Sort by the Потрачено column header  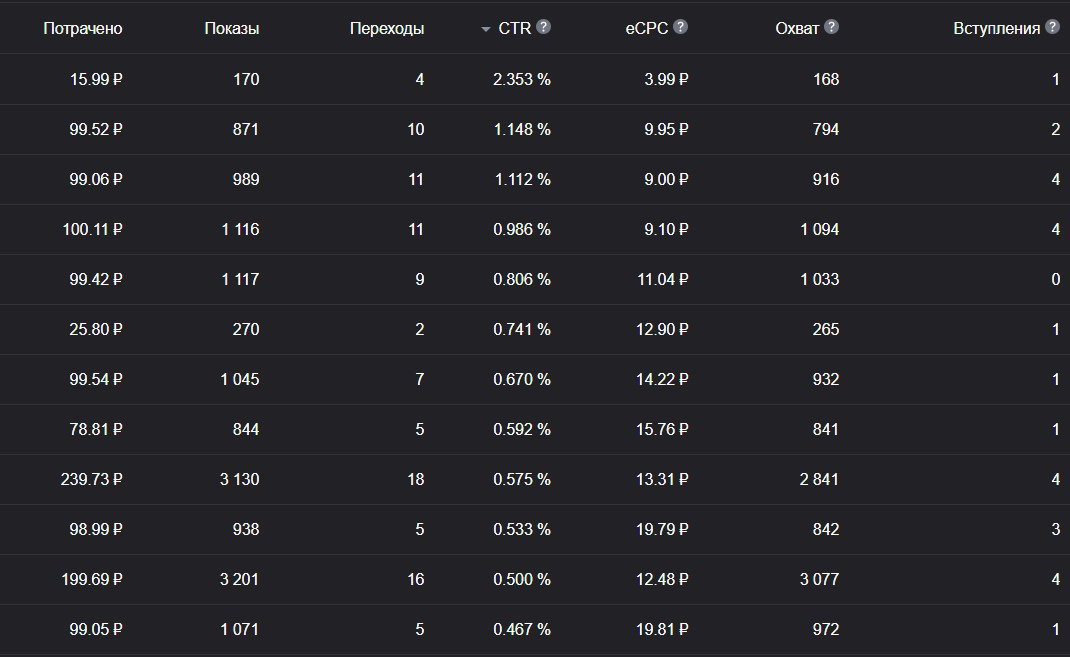pos(83,29)
